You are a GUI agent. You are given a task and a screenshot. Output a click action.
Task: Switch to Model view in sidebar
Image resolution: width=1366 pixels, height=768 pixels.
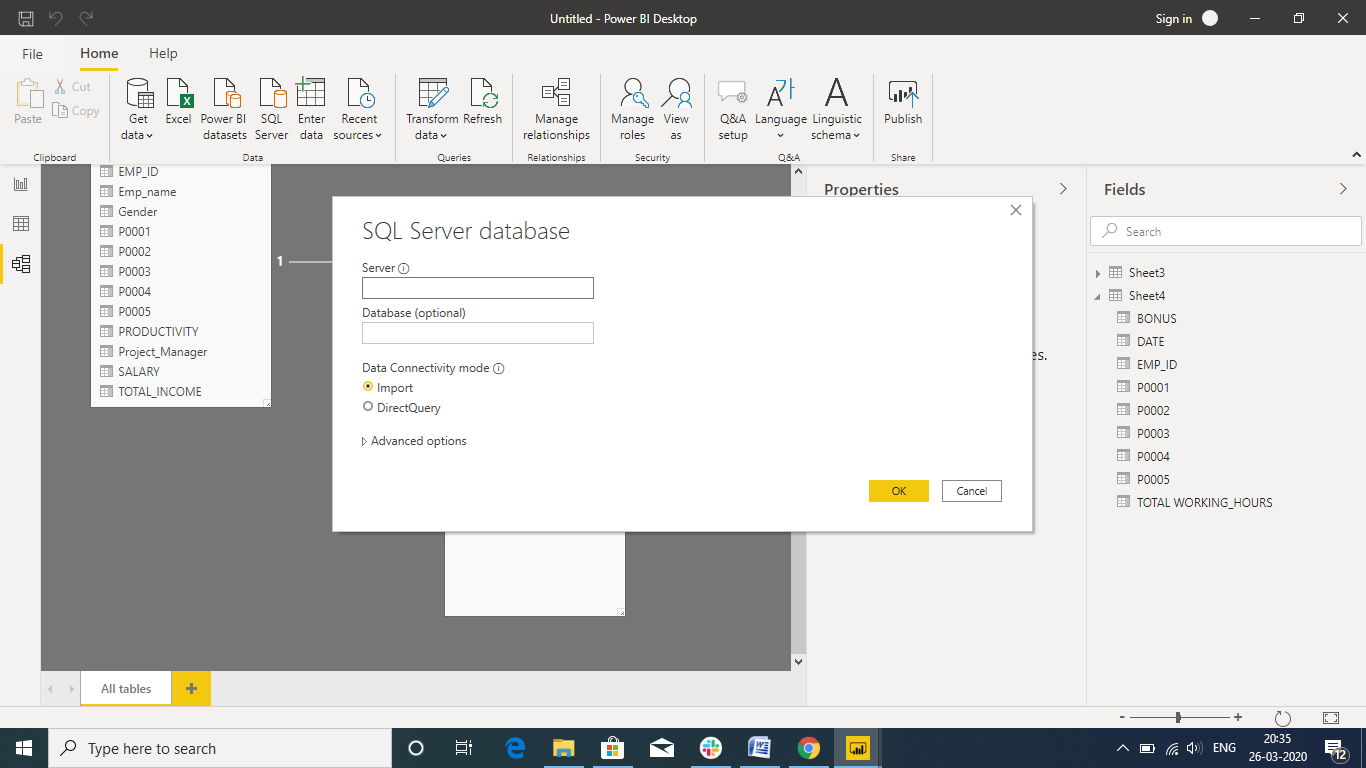coord(21,264)
